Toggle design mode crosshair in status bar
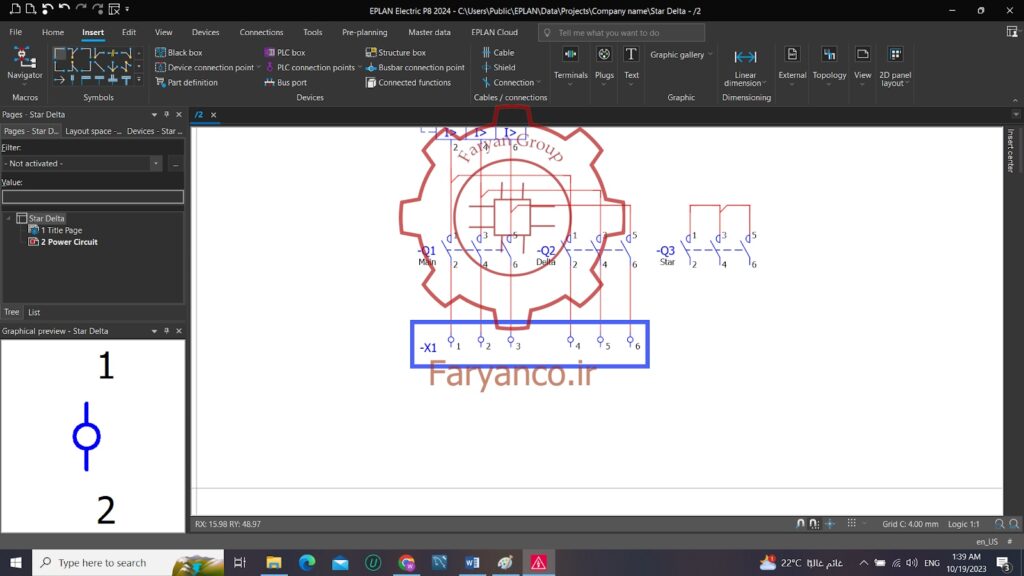 point(829,524)
